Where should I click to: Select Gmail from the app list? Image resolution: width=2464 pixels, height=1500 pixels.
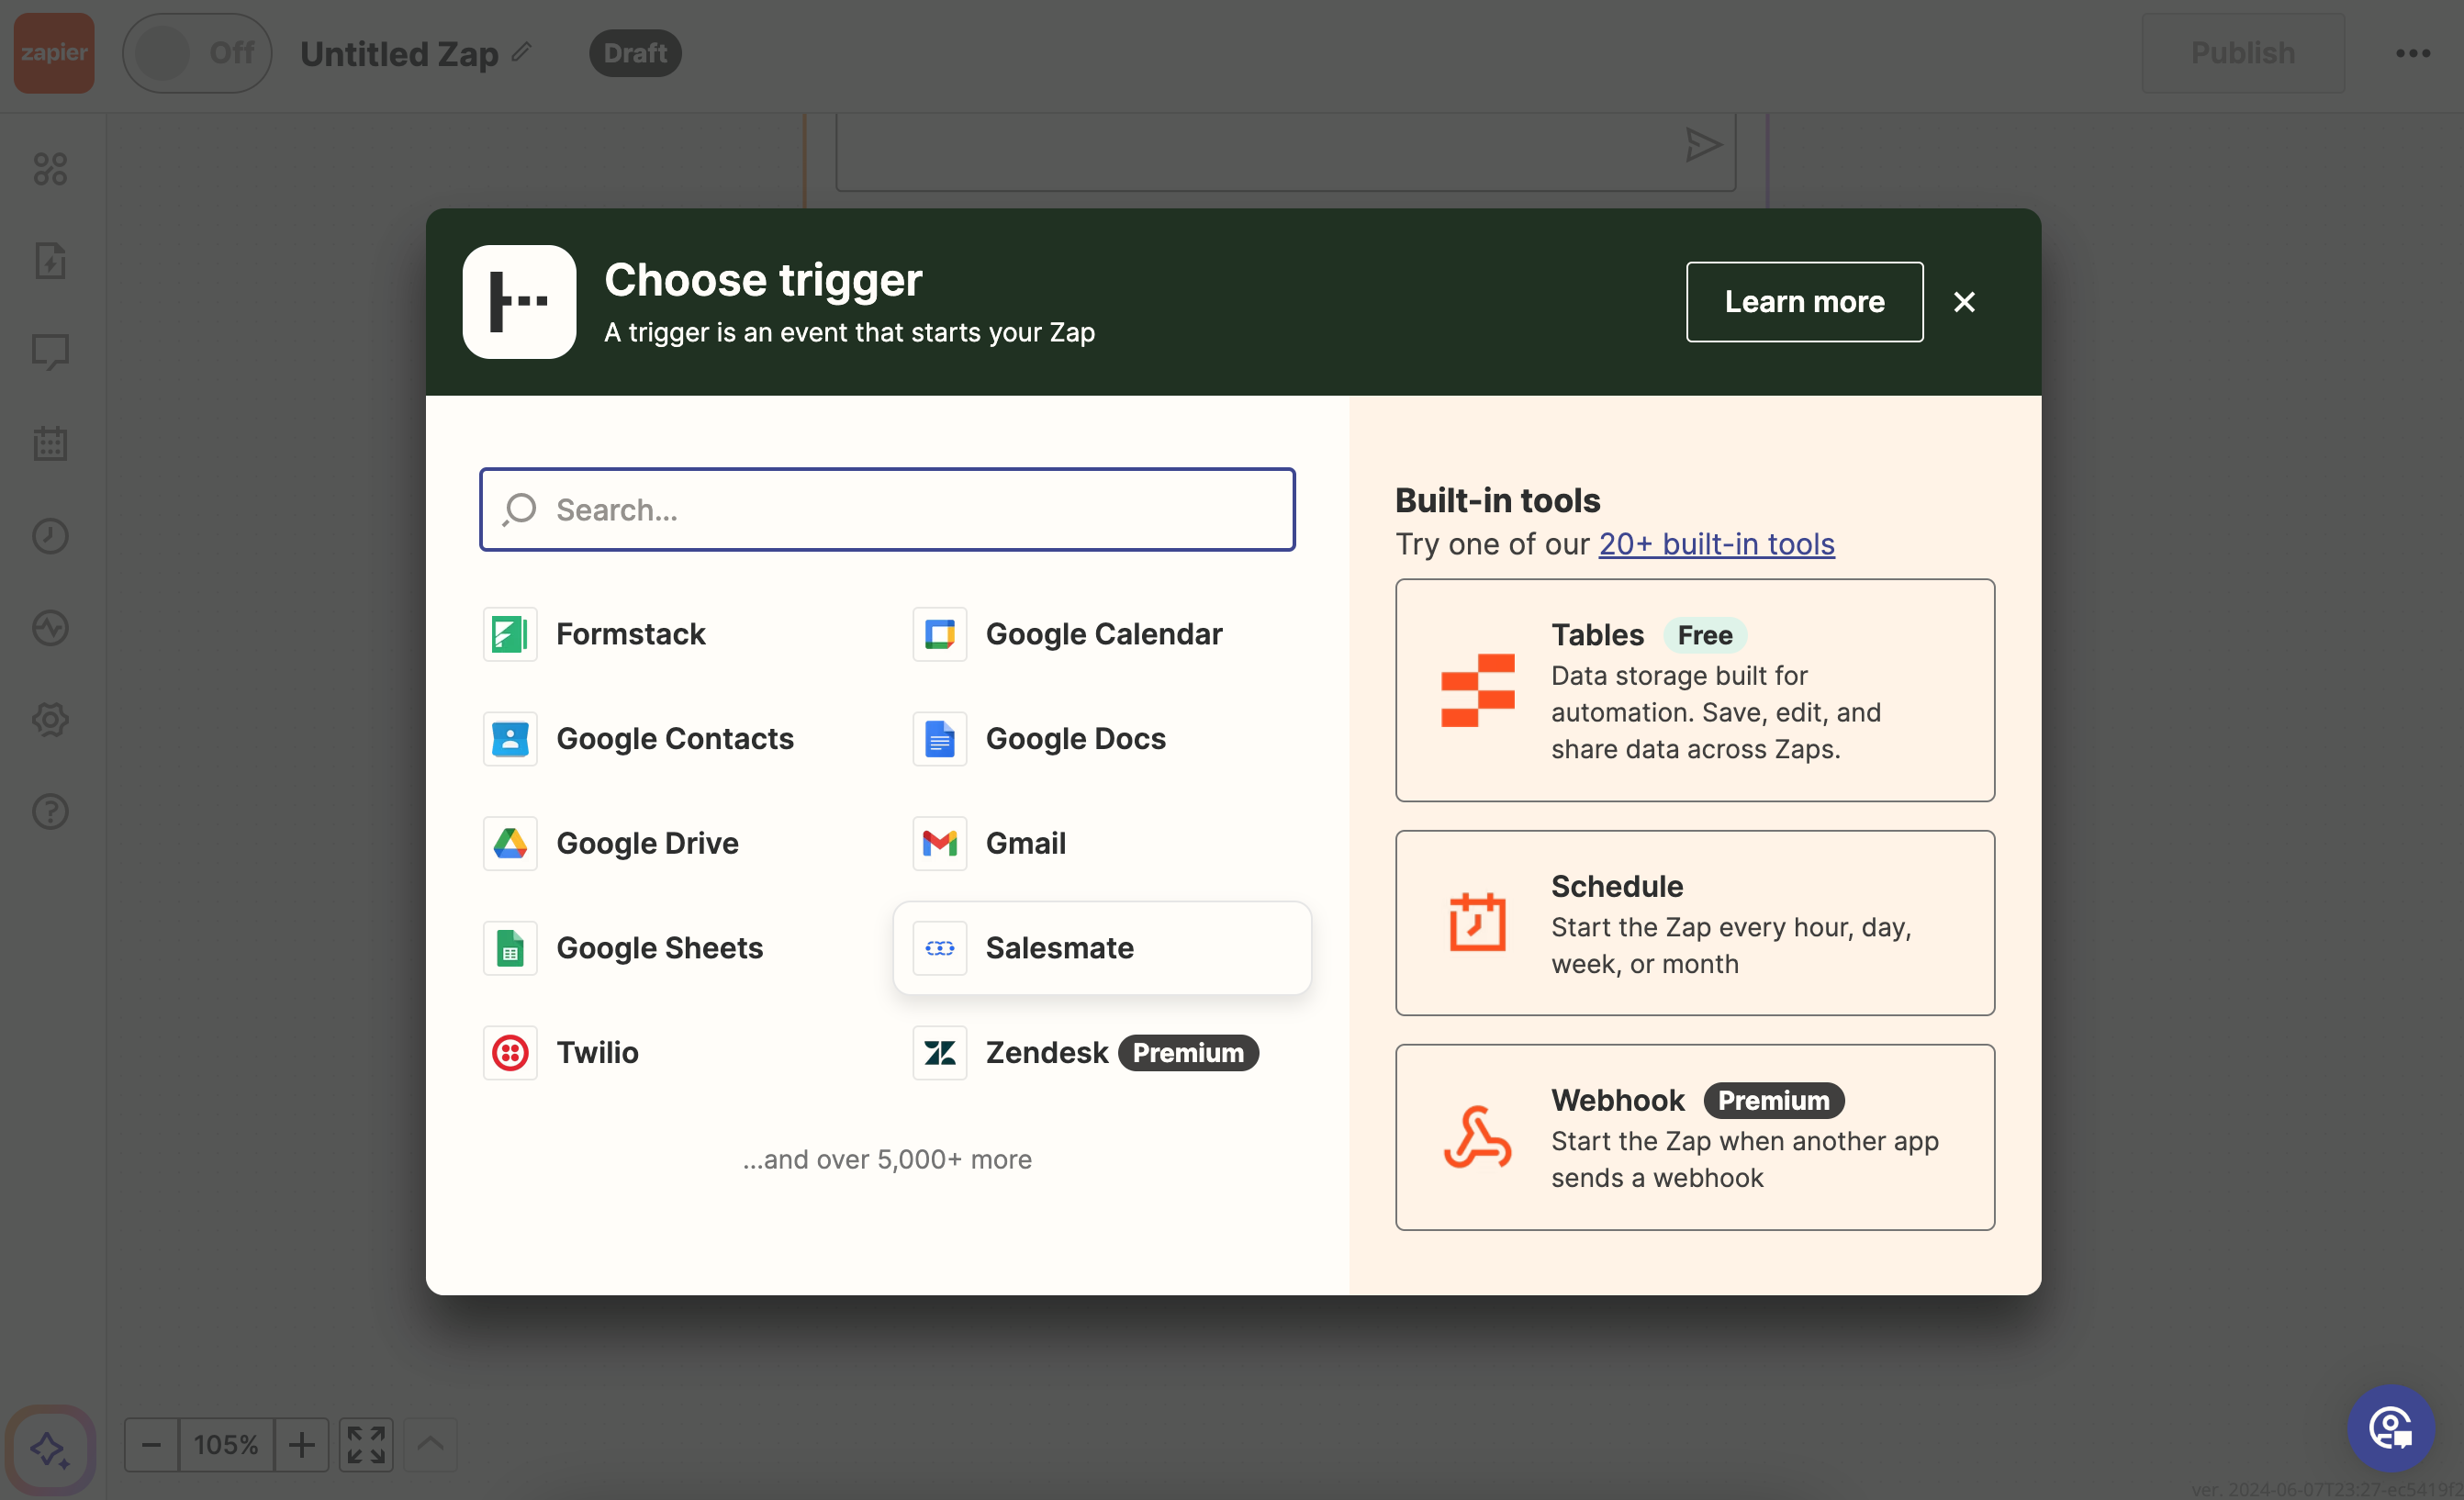(1025, 843)
